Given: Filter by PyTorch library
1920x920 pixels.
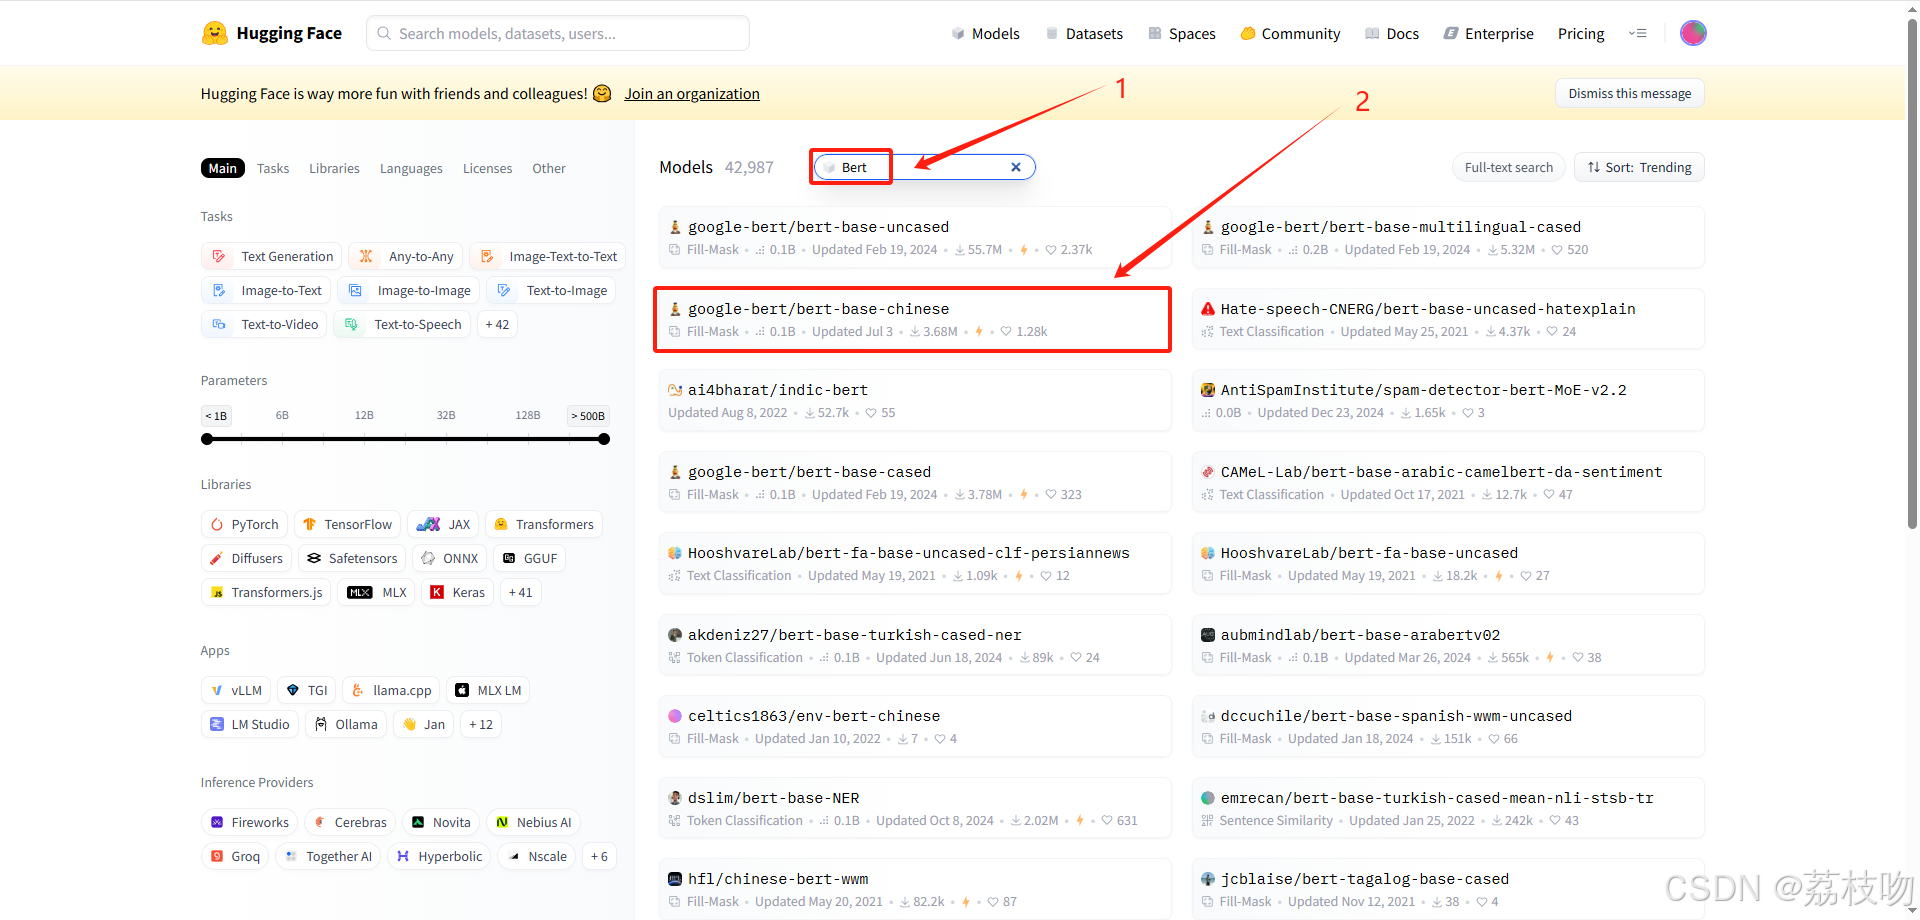Looking at the screenshot, I should tap(245, 524).
